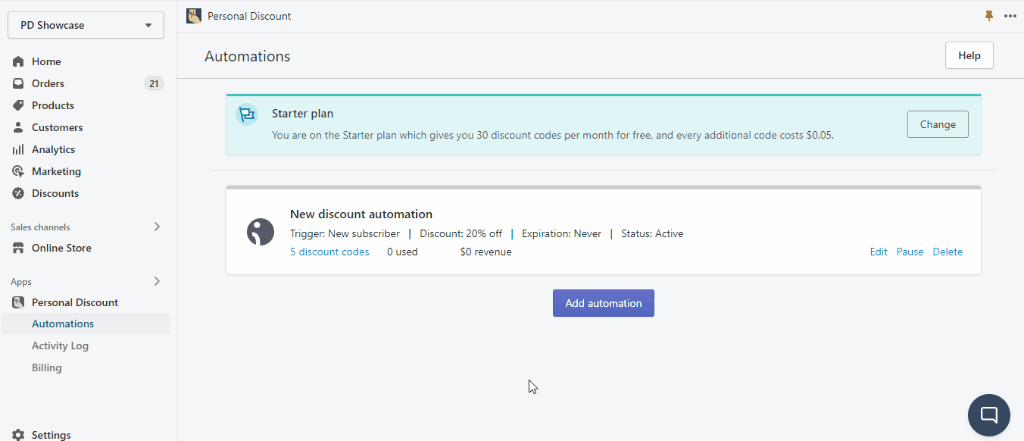Expand the Sales channels chevron
This screenshot has height=441, width=1024.
click(157, 227)
